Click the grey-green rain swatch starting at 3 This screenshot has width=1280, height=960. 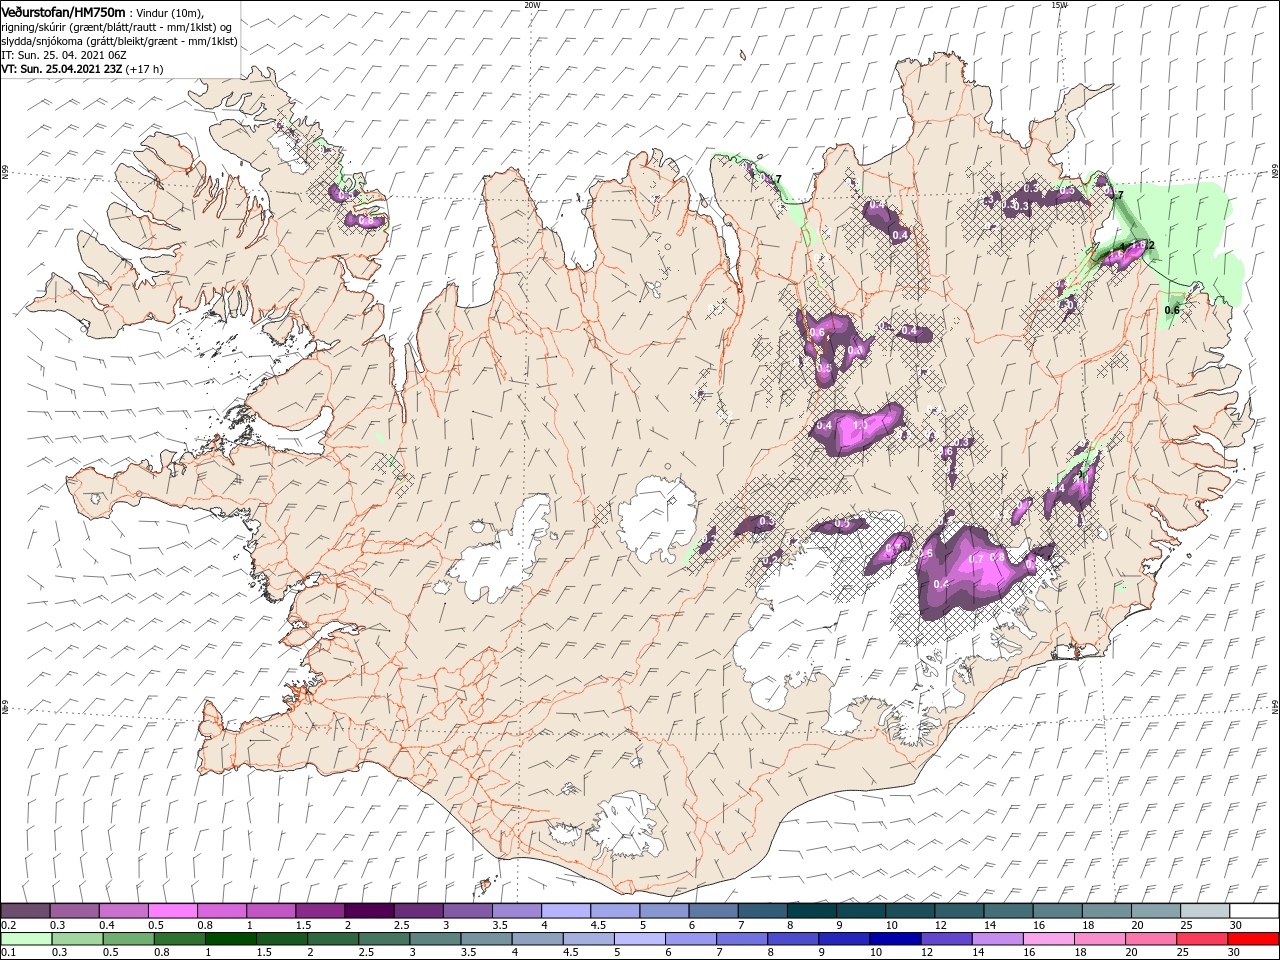[434, 939]
